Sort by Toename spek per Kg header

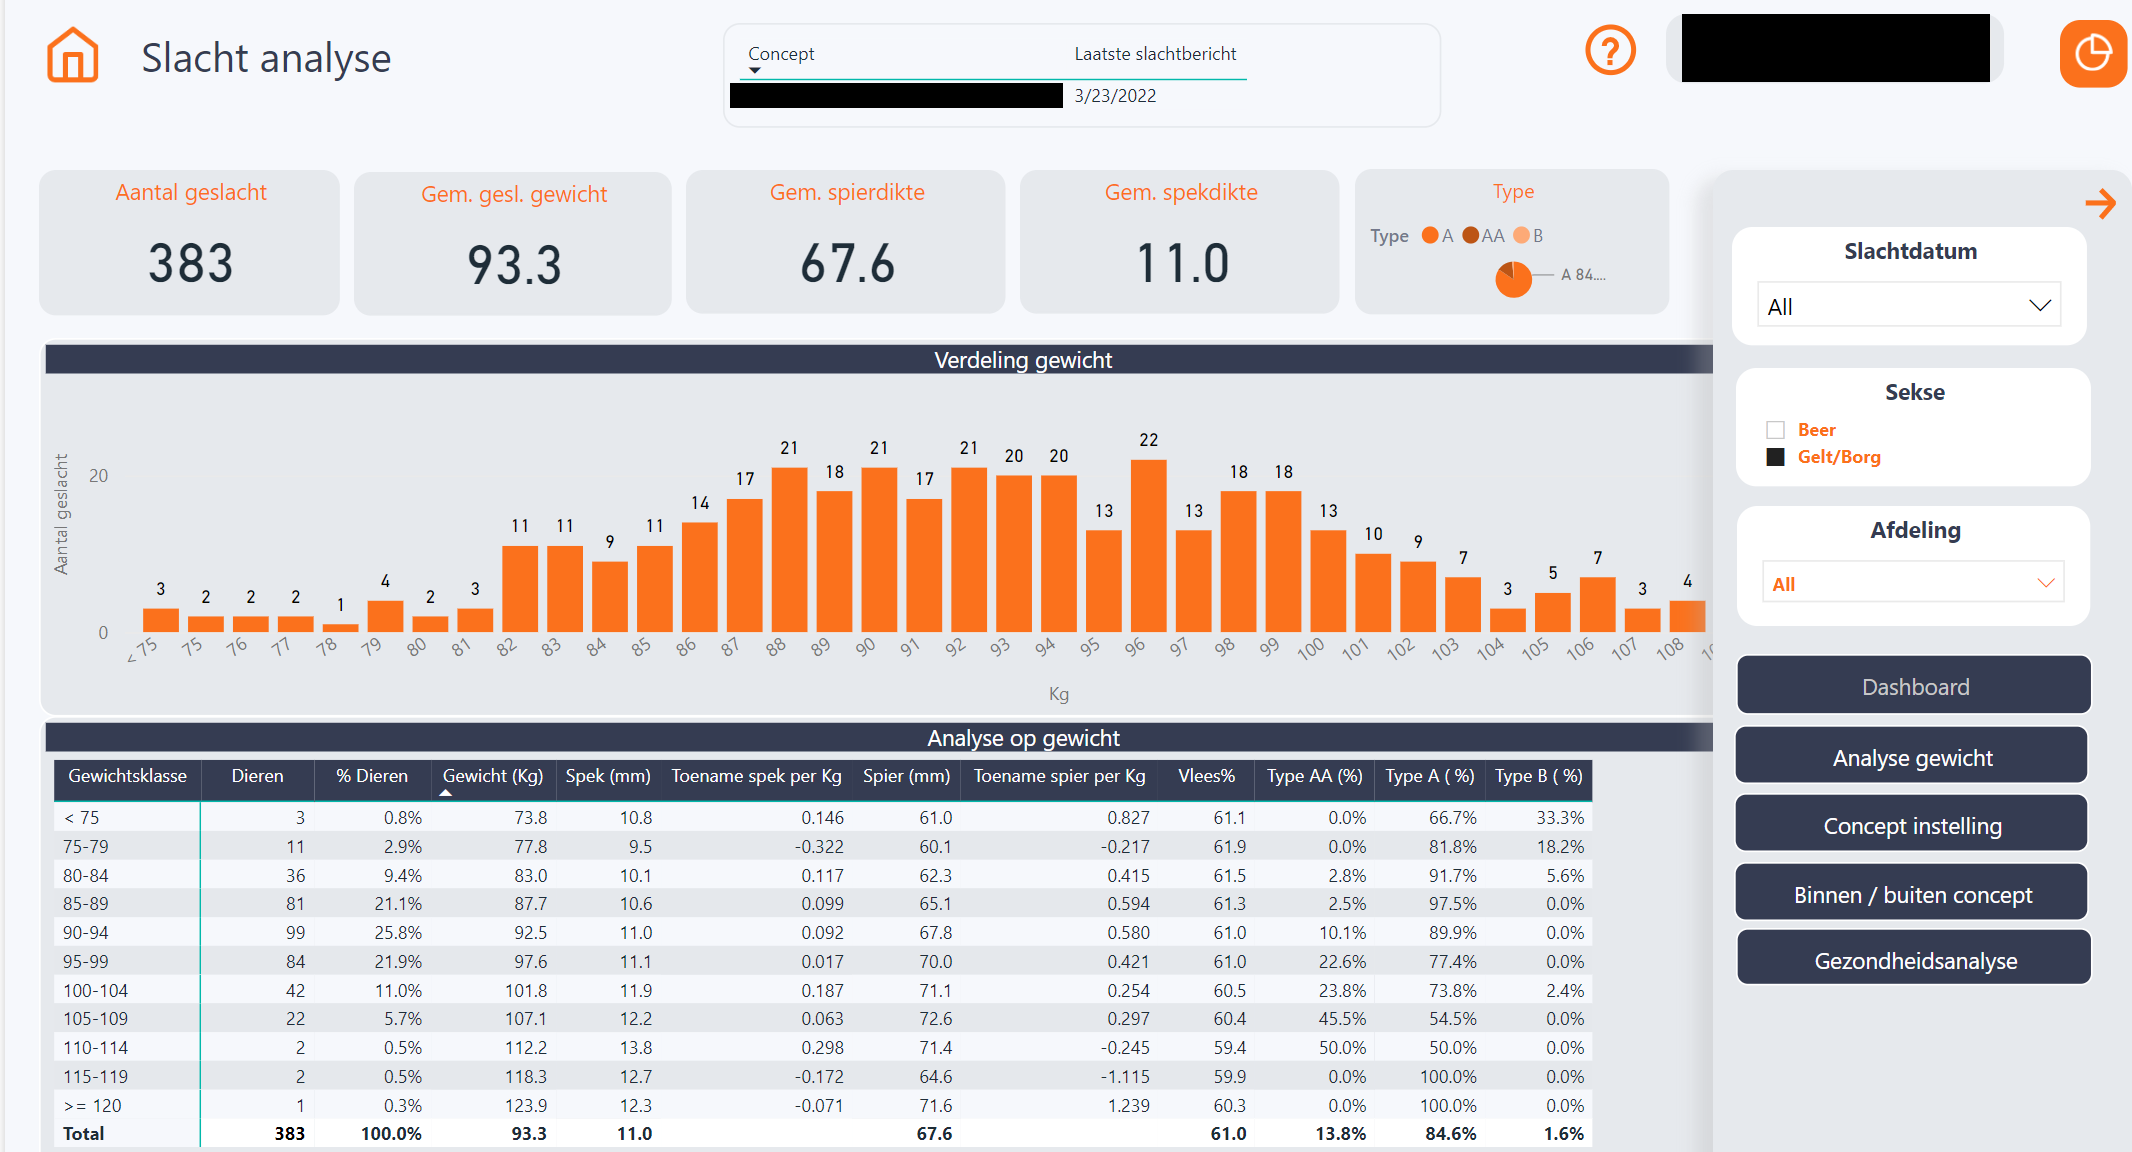[756, 776]
